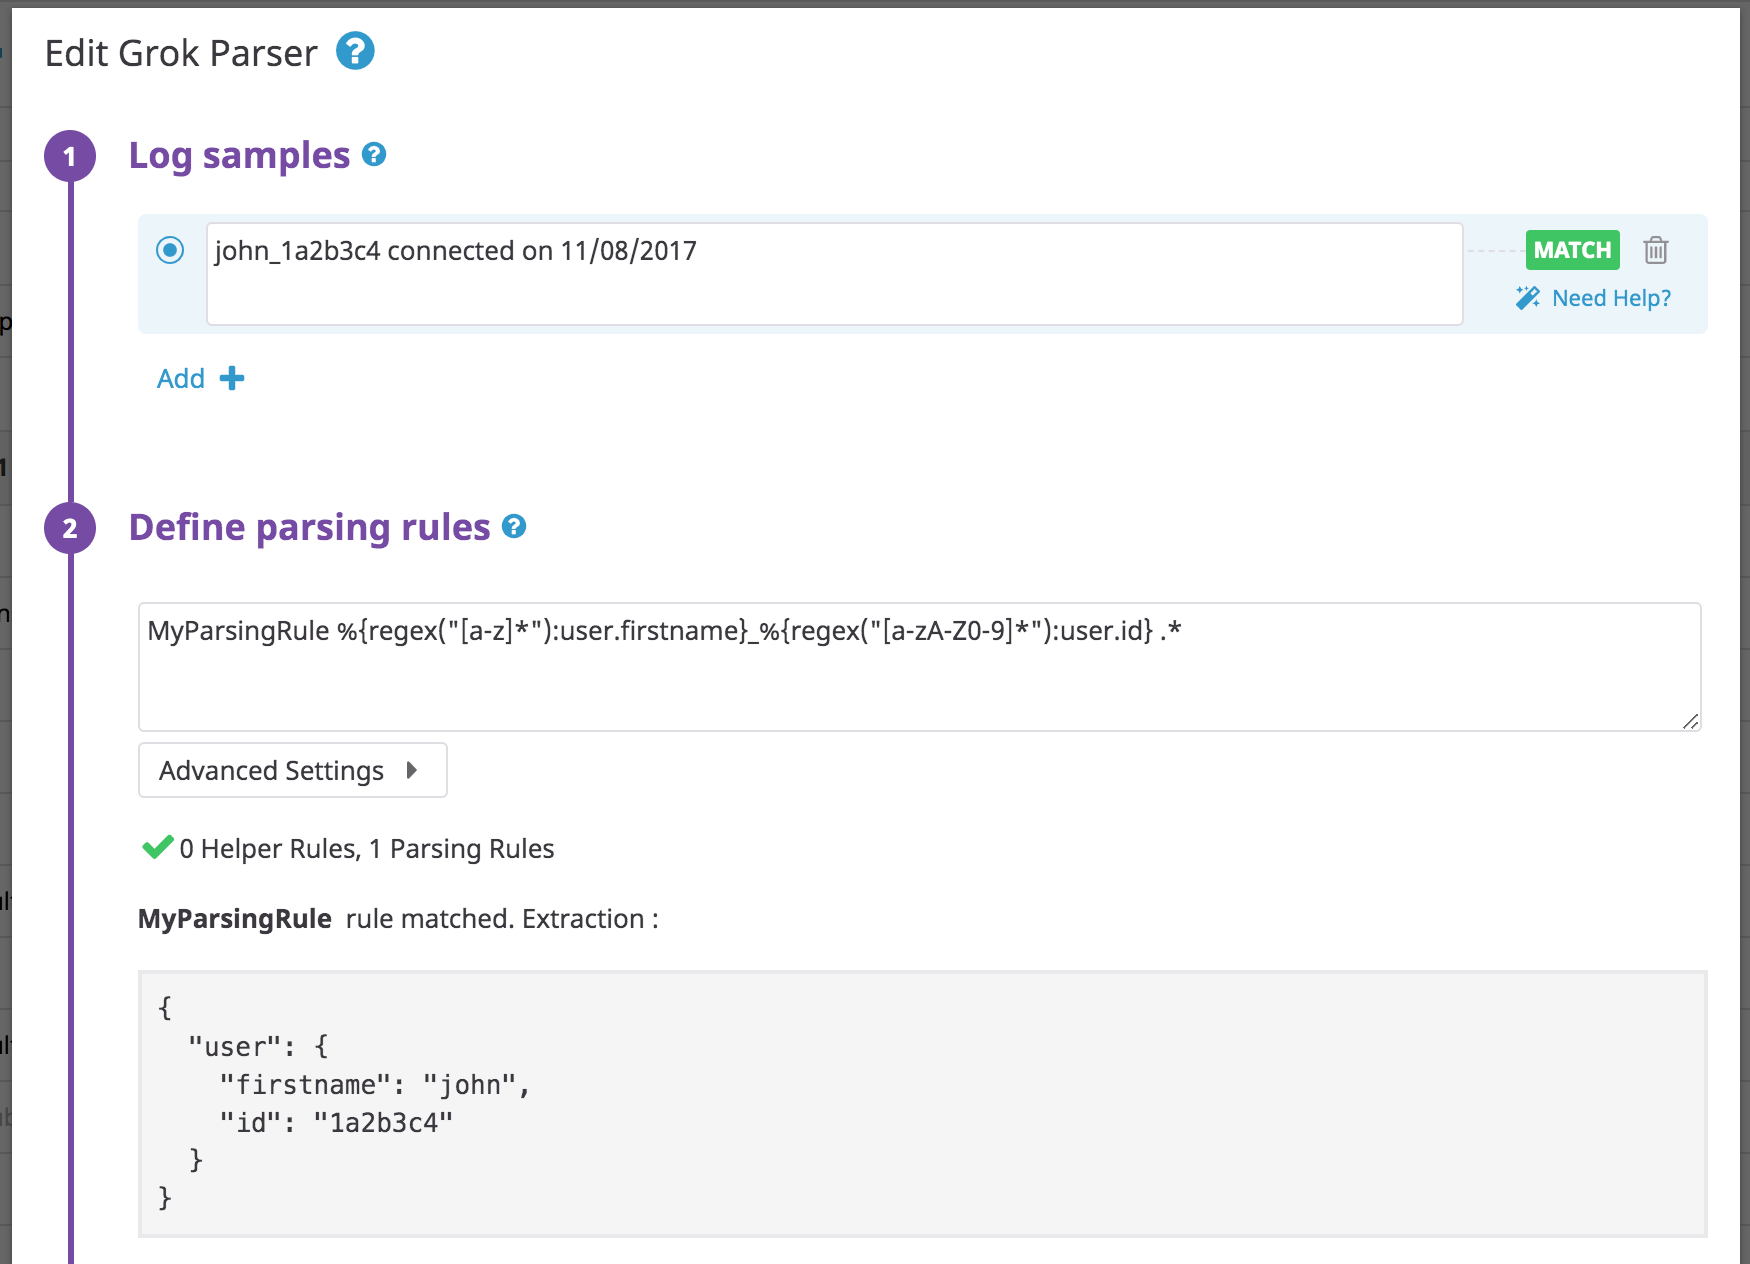
Task: Click the purple step 1 circle
Action: coord(70,157)
